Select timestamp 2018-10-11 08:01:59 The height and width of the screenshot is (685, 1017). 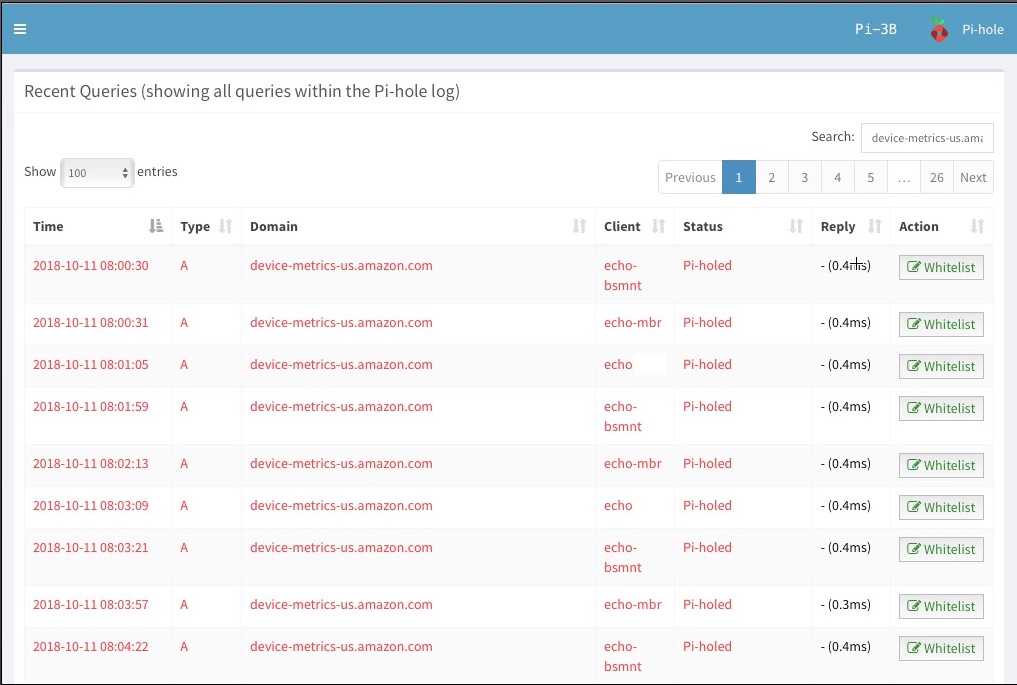[x=91, y=407]
